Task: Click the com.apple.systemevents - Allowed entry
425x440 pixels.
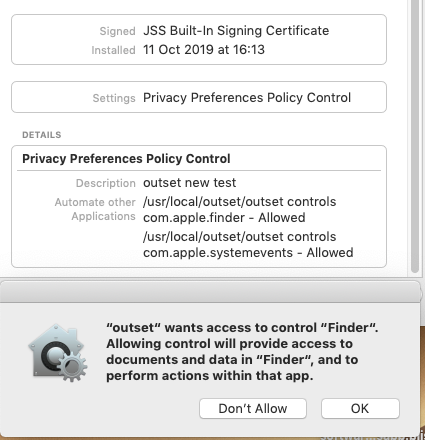Action: (x=248, y=253)
